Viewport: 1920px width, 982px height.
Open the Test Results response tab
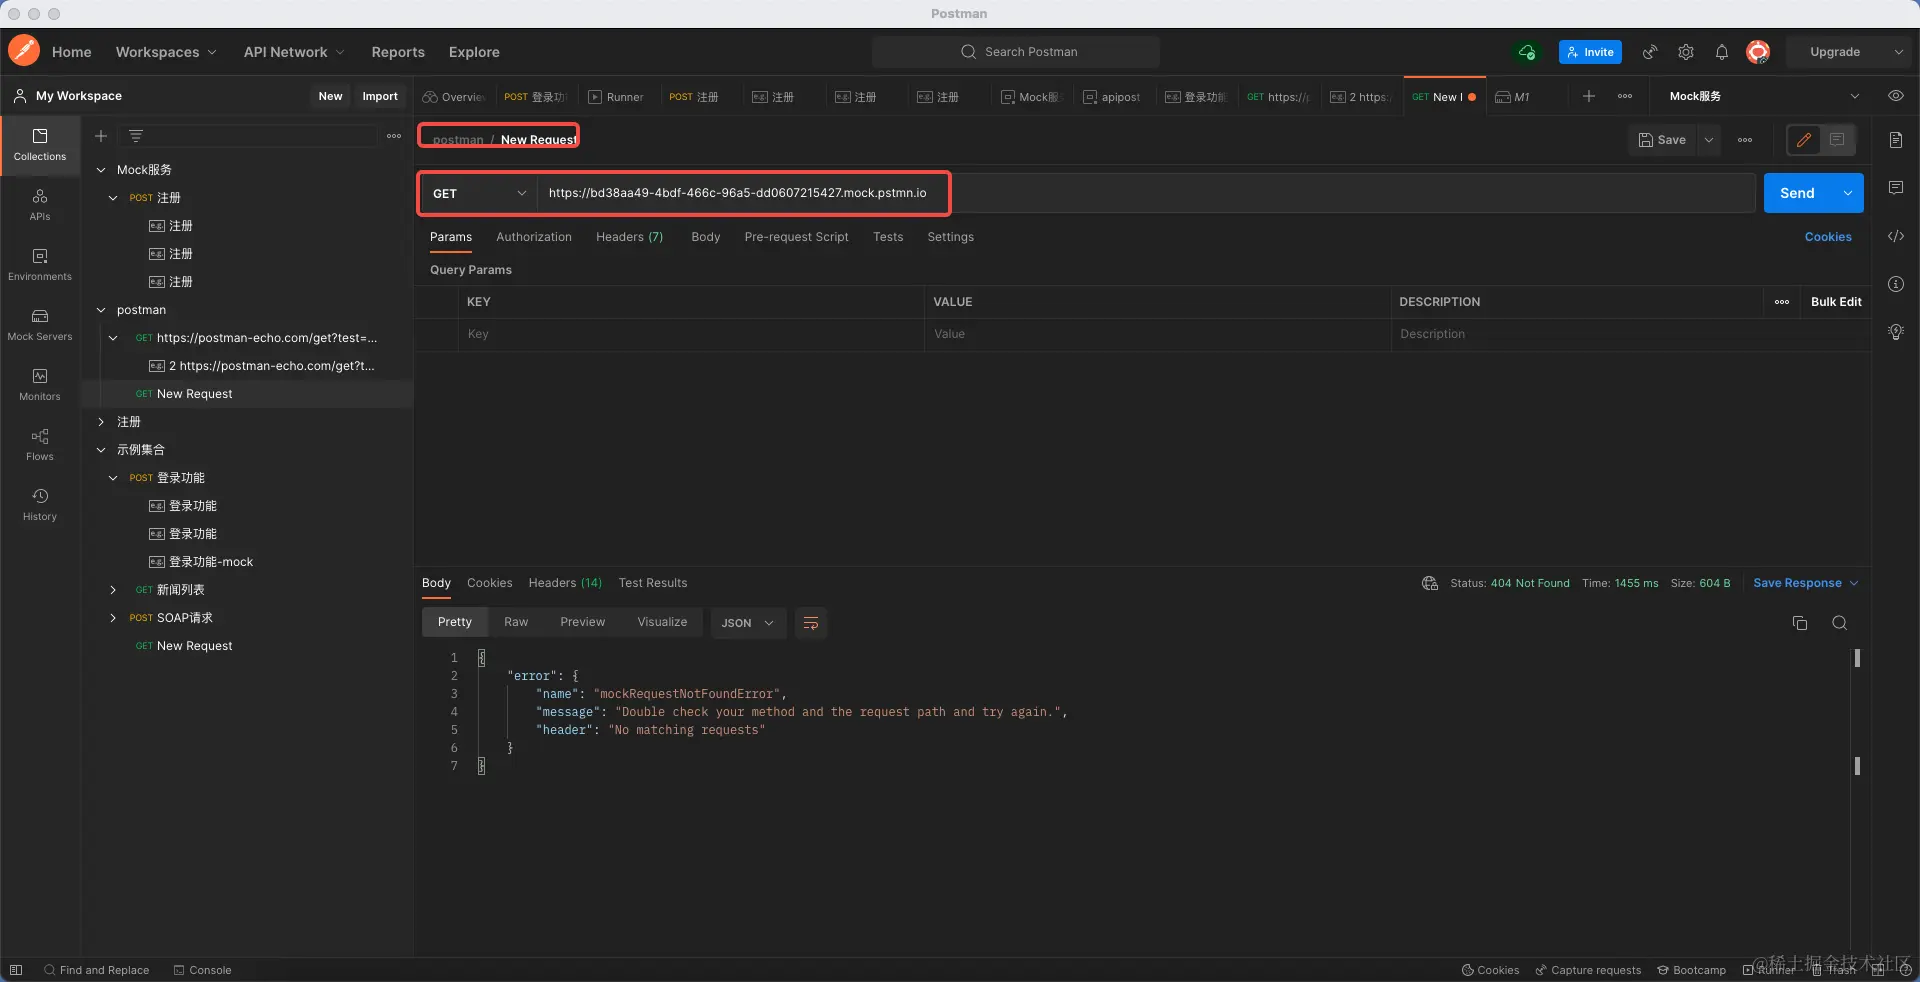click(653, 583)
